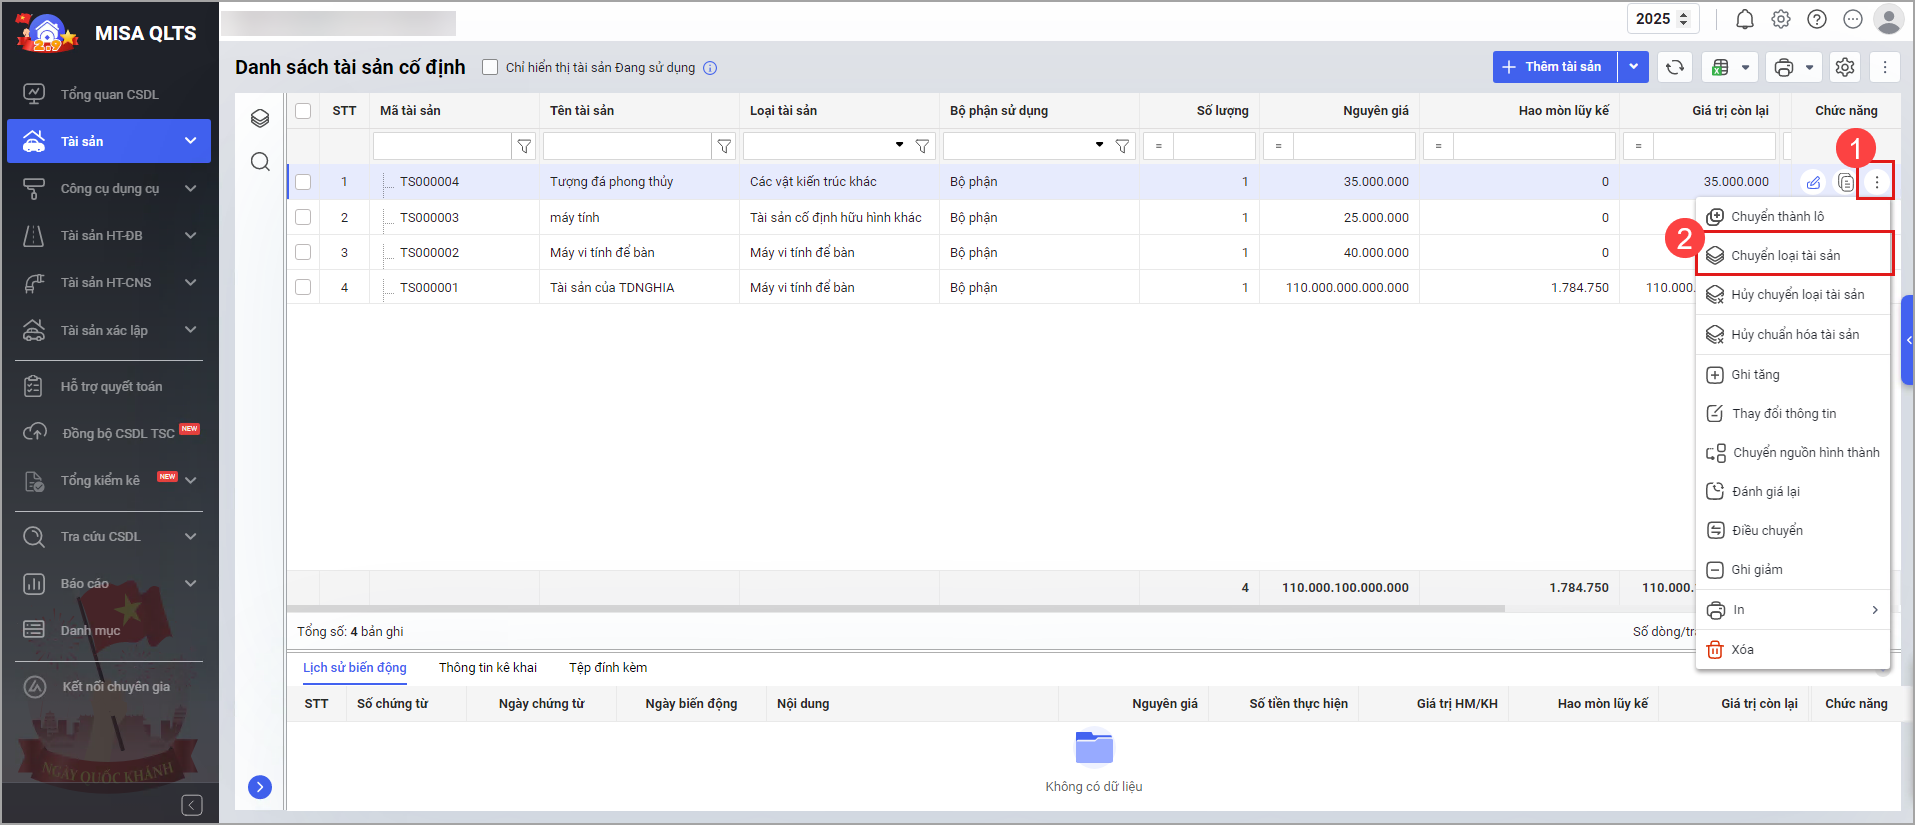Click the refresh data icon

1675,67
